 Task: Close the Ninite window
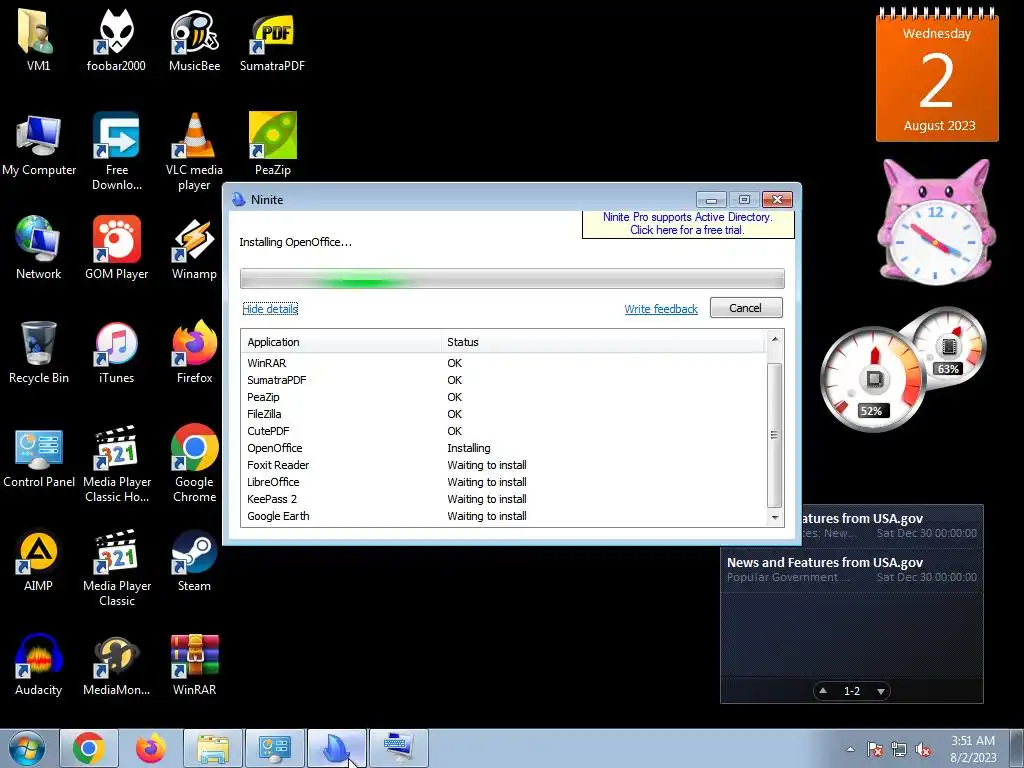click(x=777, y=199)
